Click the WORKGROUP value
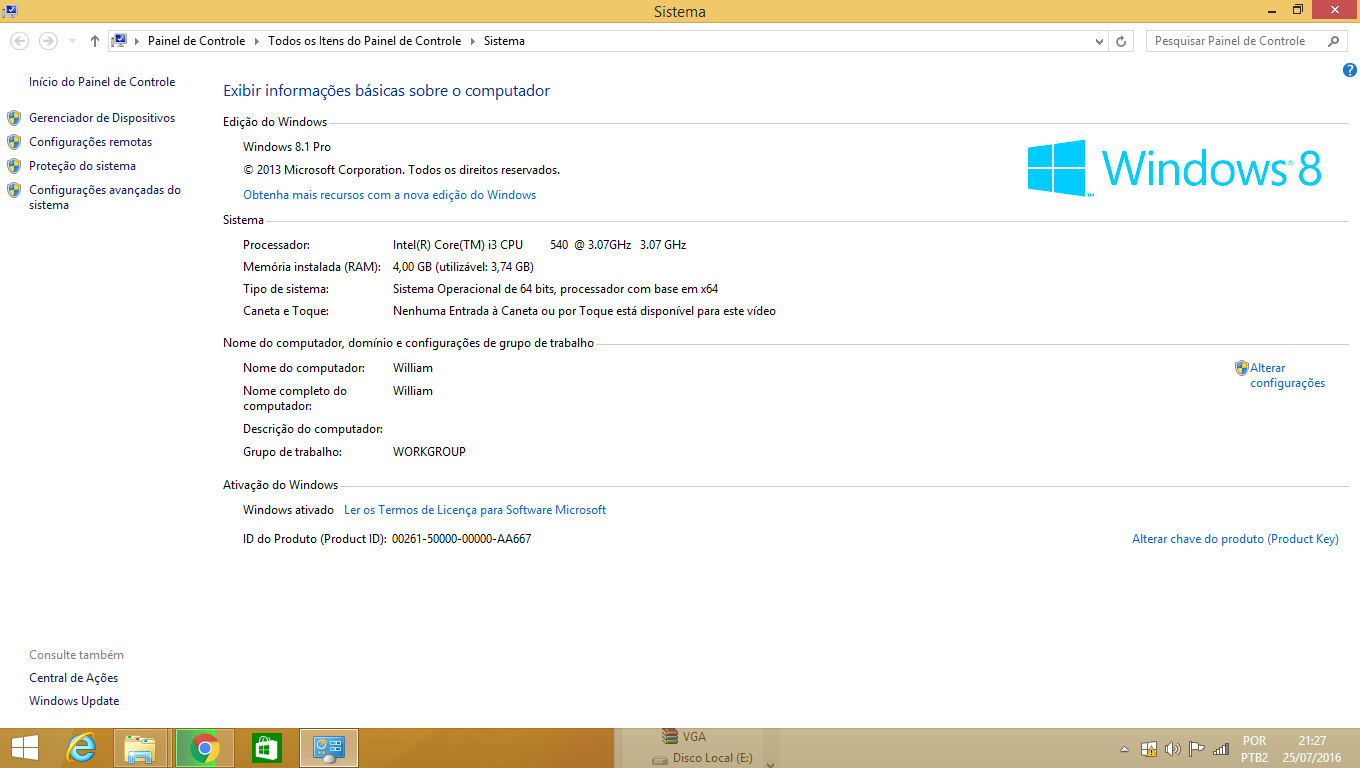This screenshot has width=1360, height=768. [429, 452]
